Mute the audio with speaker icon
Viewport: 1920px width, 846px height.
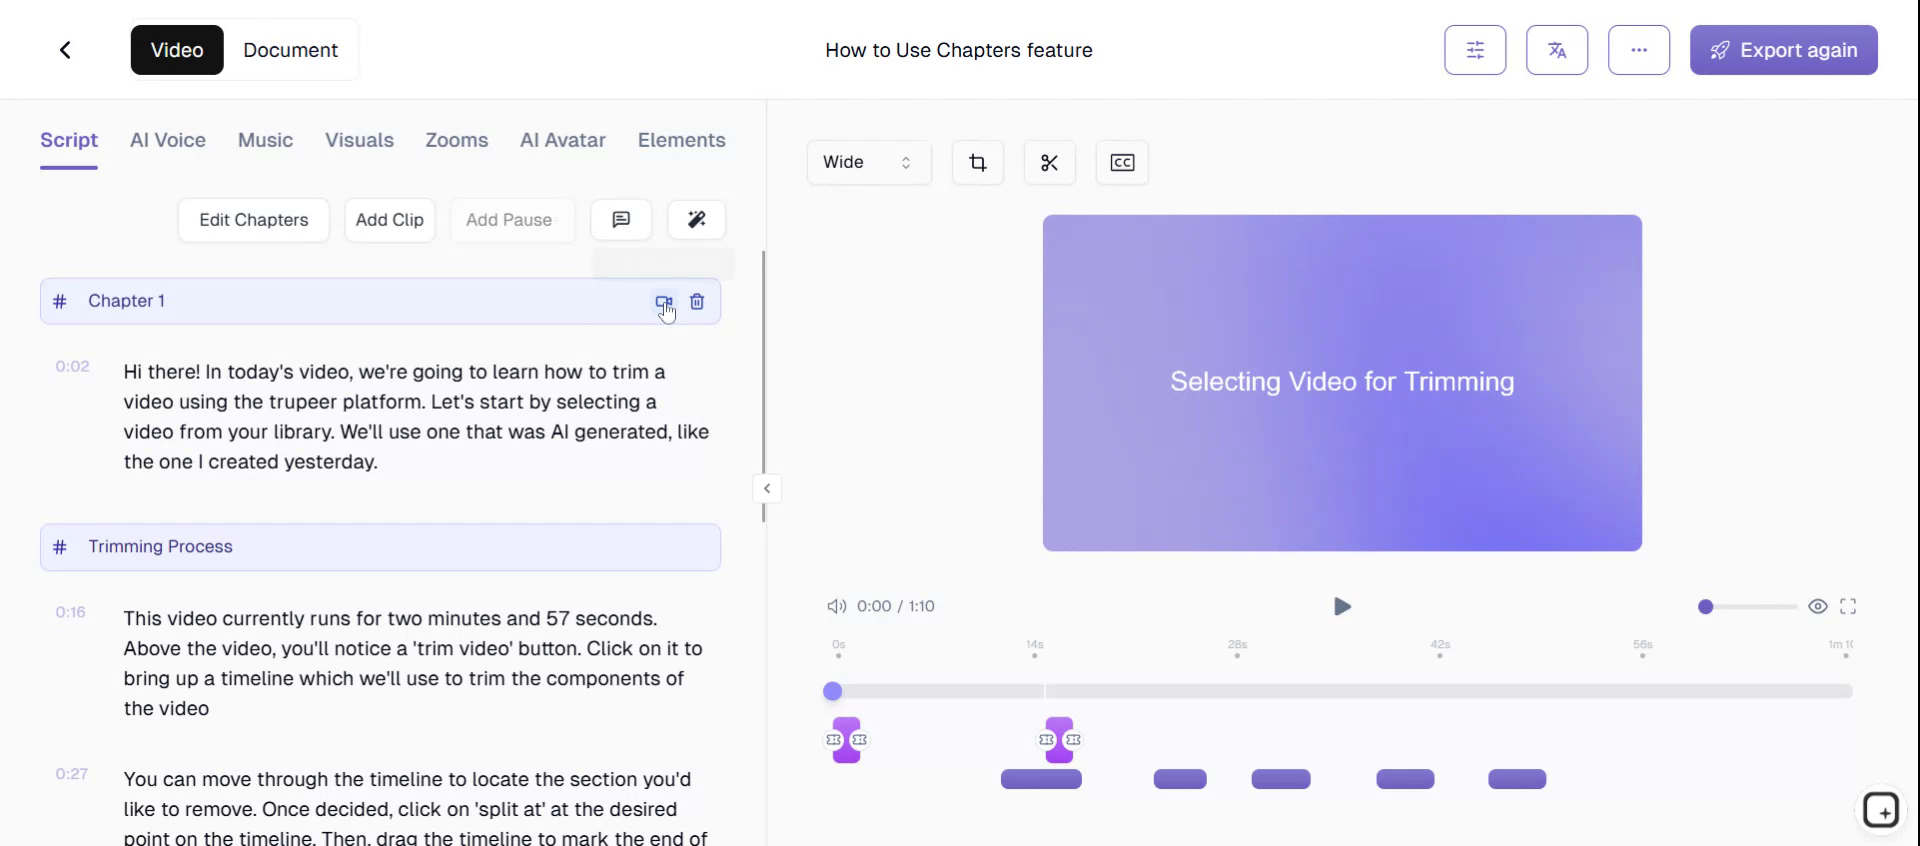tap(837, 606)
